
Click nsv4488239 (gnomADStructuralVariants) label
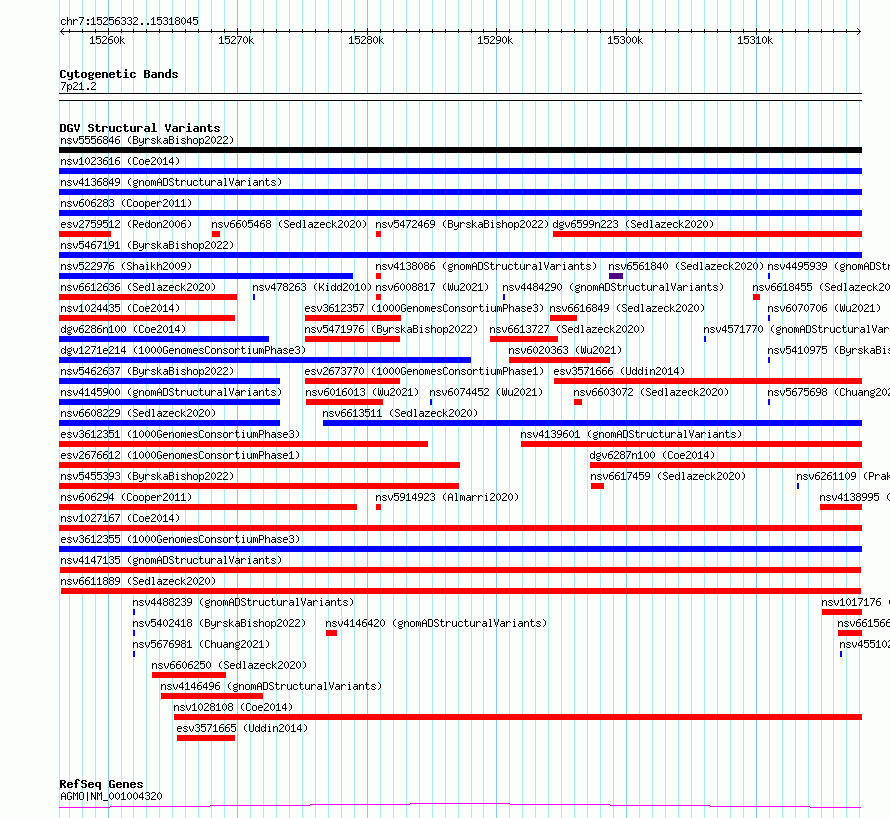(243, 602)
